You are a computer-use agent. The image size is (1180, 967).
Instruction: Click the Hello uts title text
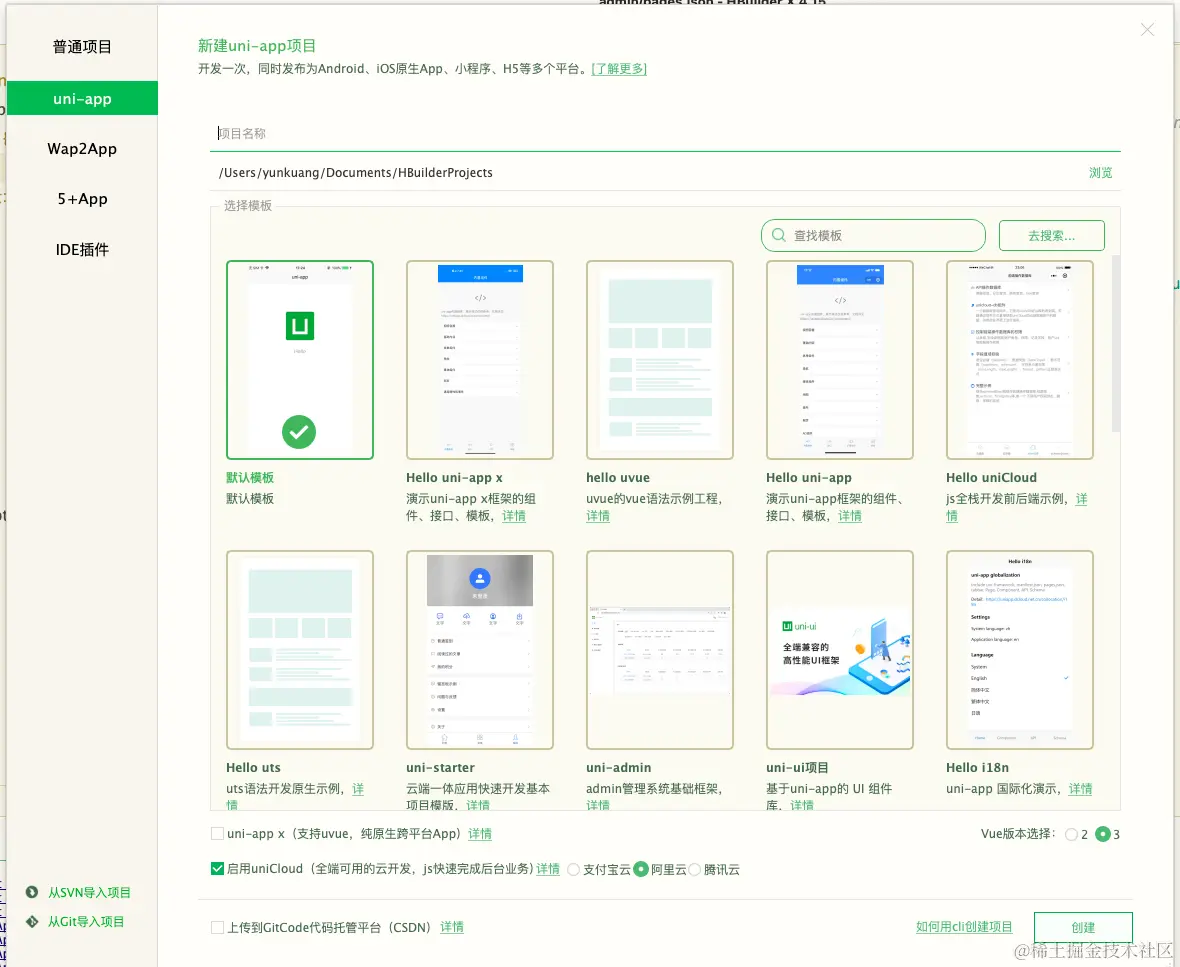point(254,768)
